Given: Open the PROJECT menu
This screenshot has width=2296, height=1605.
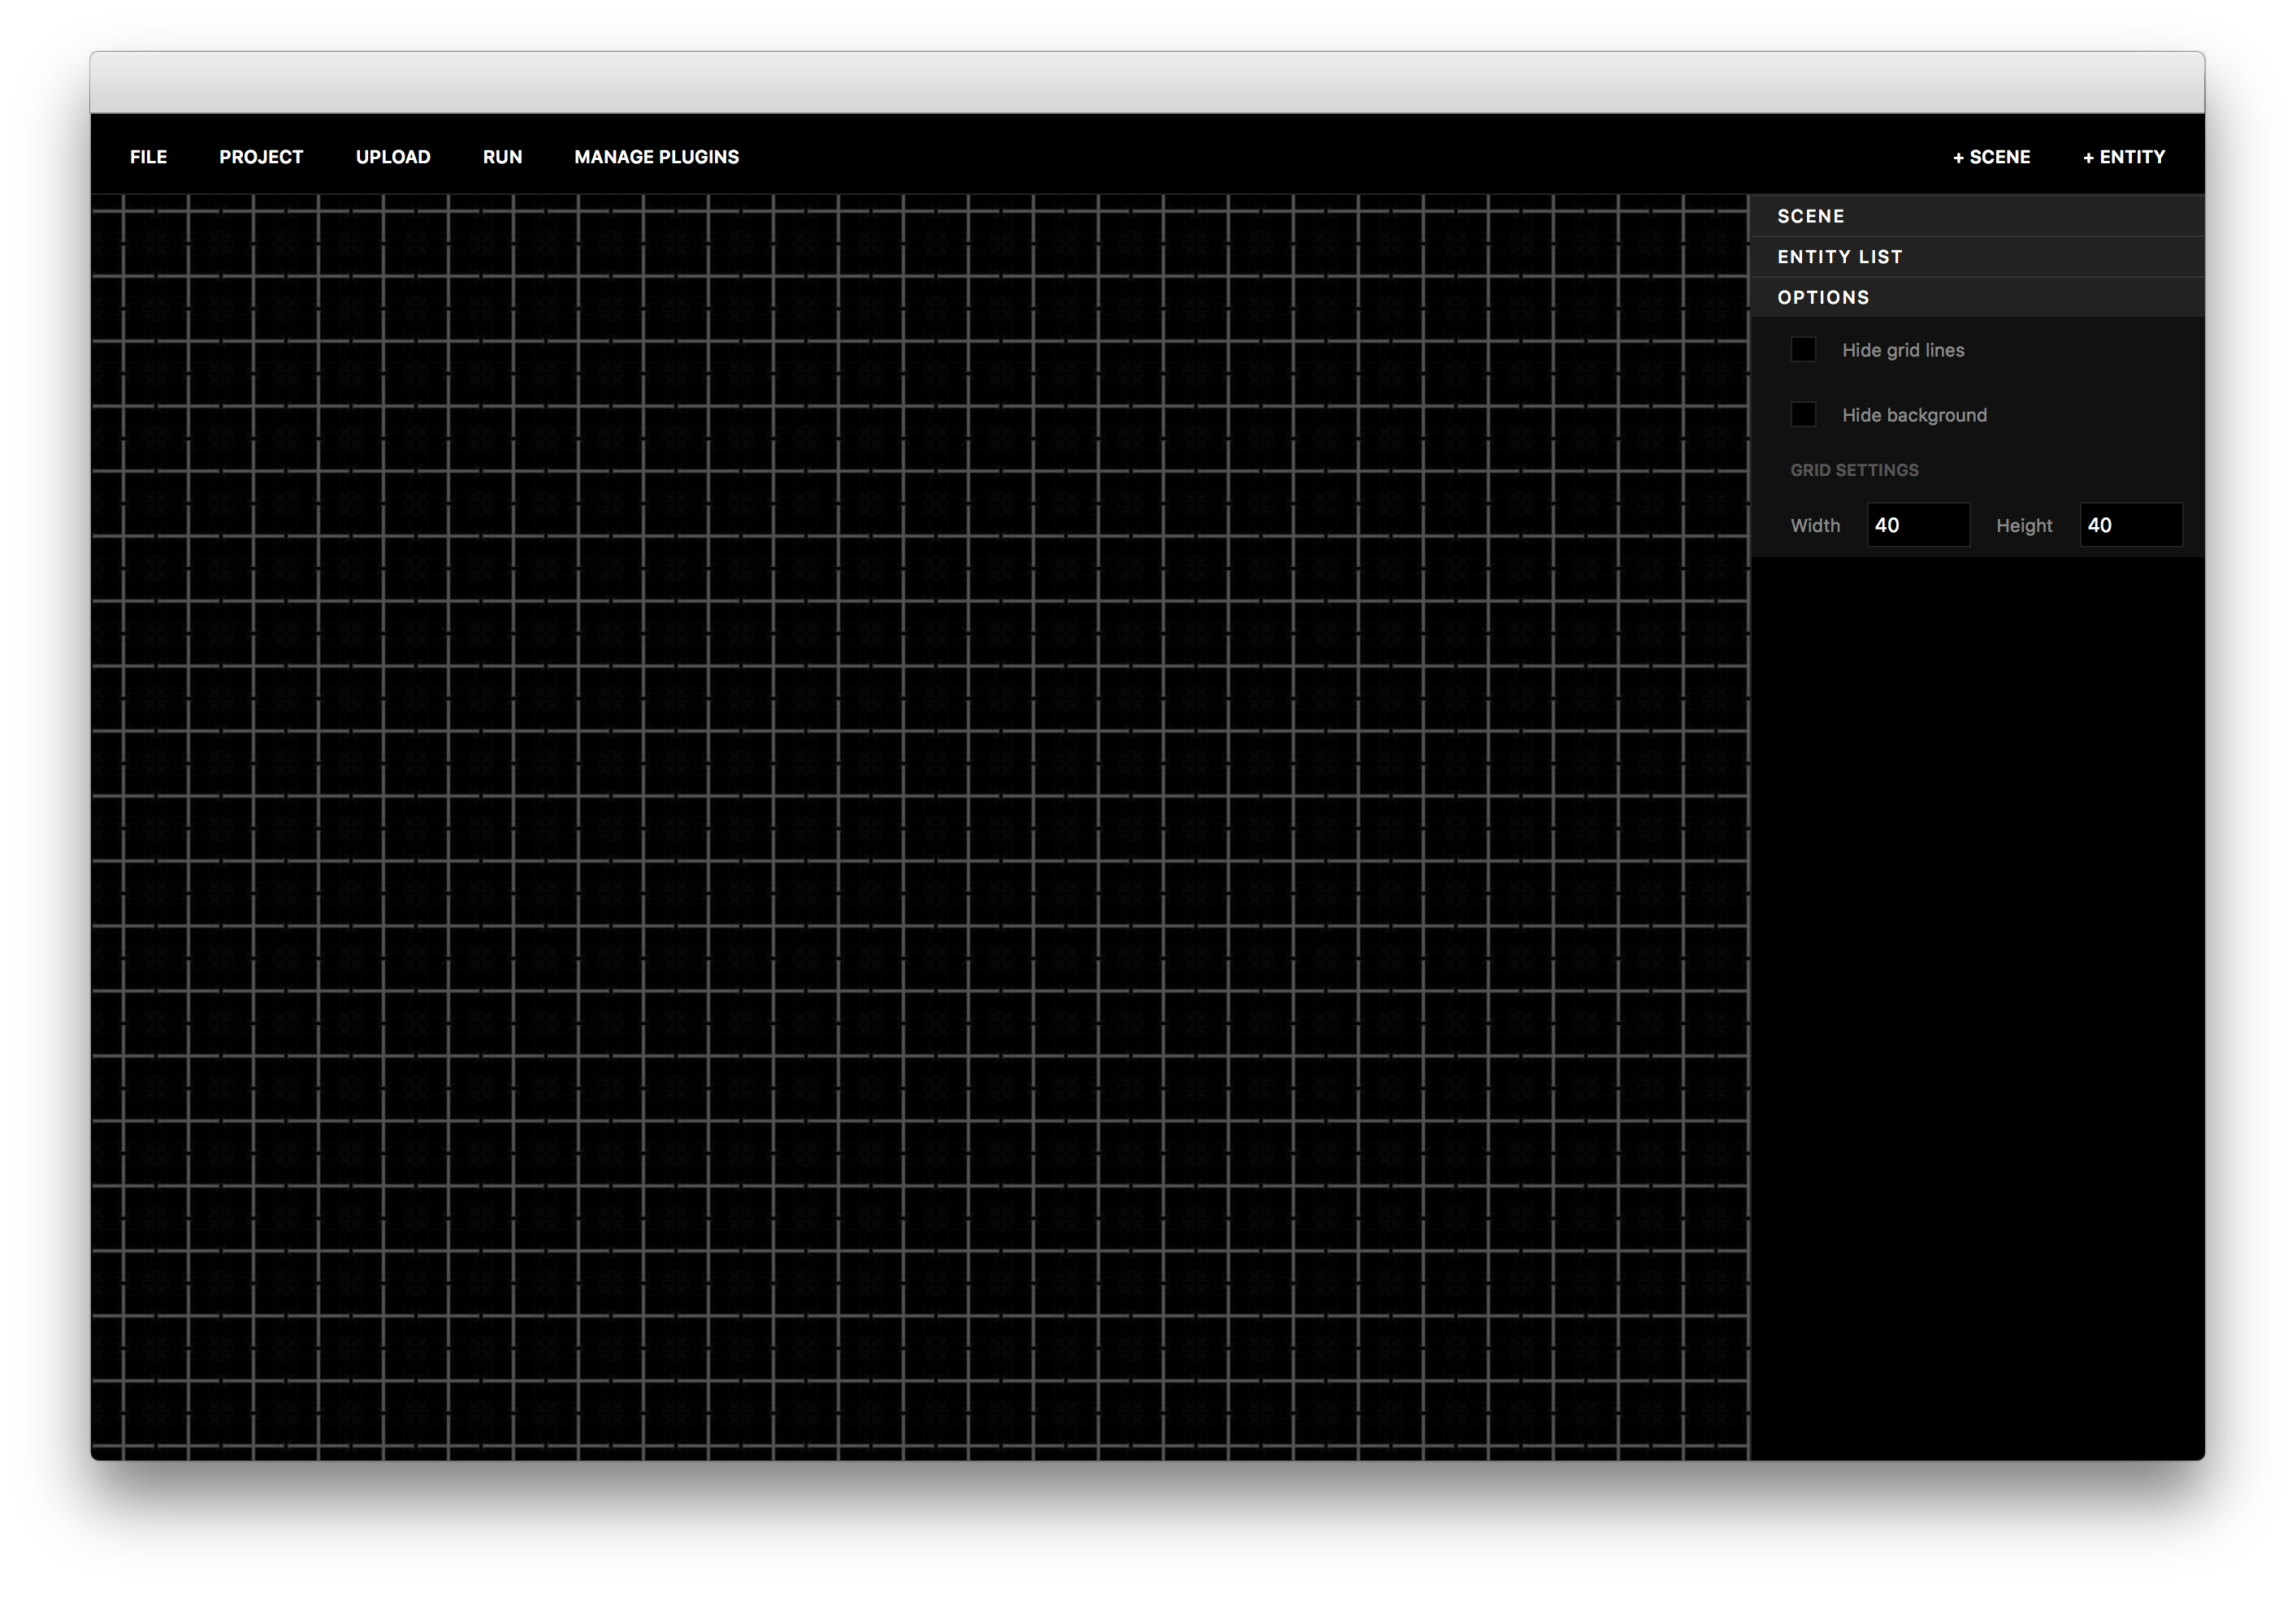Looking at the screenshot, I should coord(261,157).
